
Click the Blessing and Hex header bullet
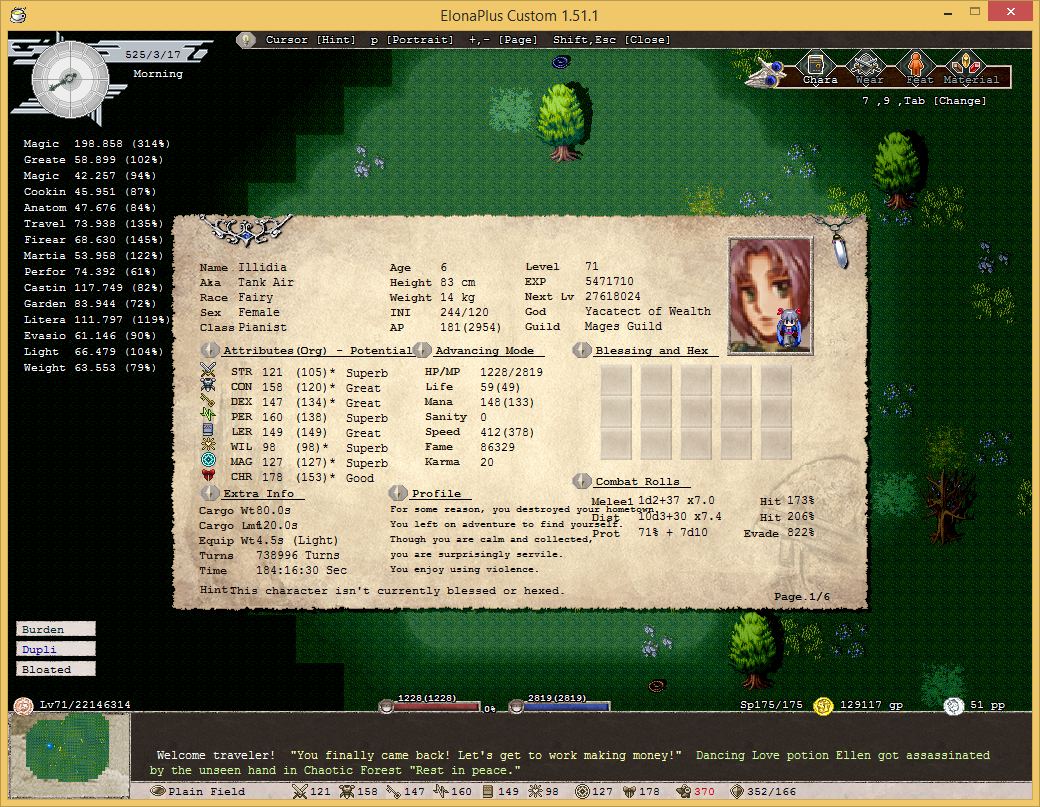pos(582,349)
